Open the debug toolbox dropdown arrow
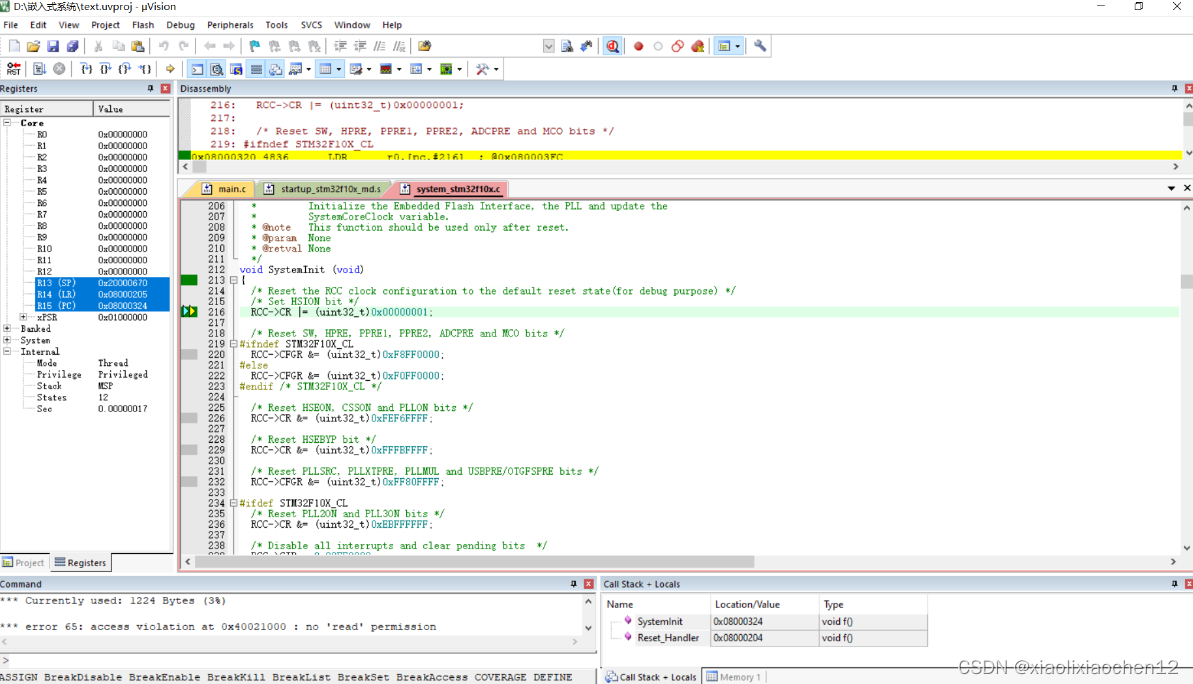This screenshot has height=684, width=1193. click(x=496, y=69)
